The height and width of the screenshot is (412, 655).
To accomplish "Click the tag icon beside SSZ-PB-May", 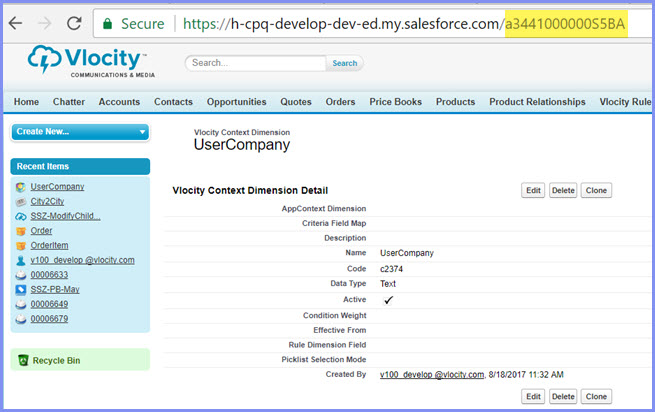I will (21, 290).
